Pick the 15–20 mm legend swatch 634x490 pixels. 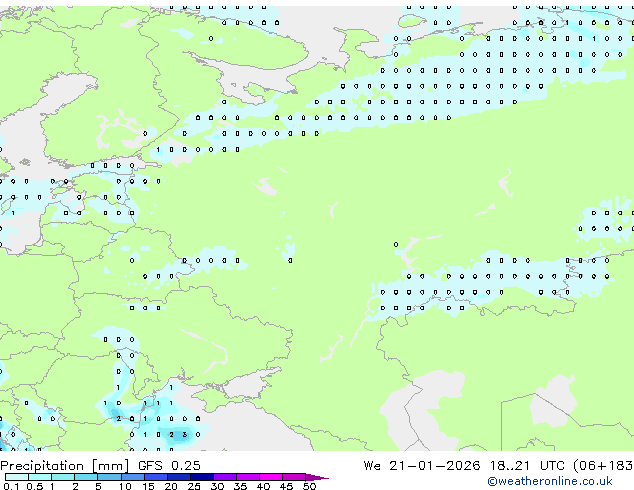156,477
